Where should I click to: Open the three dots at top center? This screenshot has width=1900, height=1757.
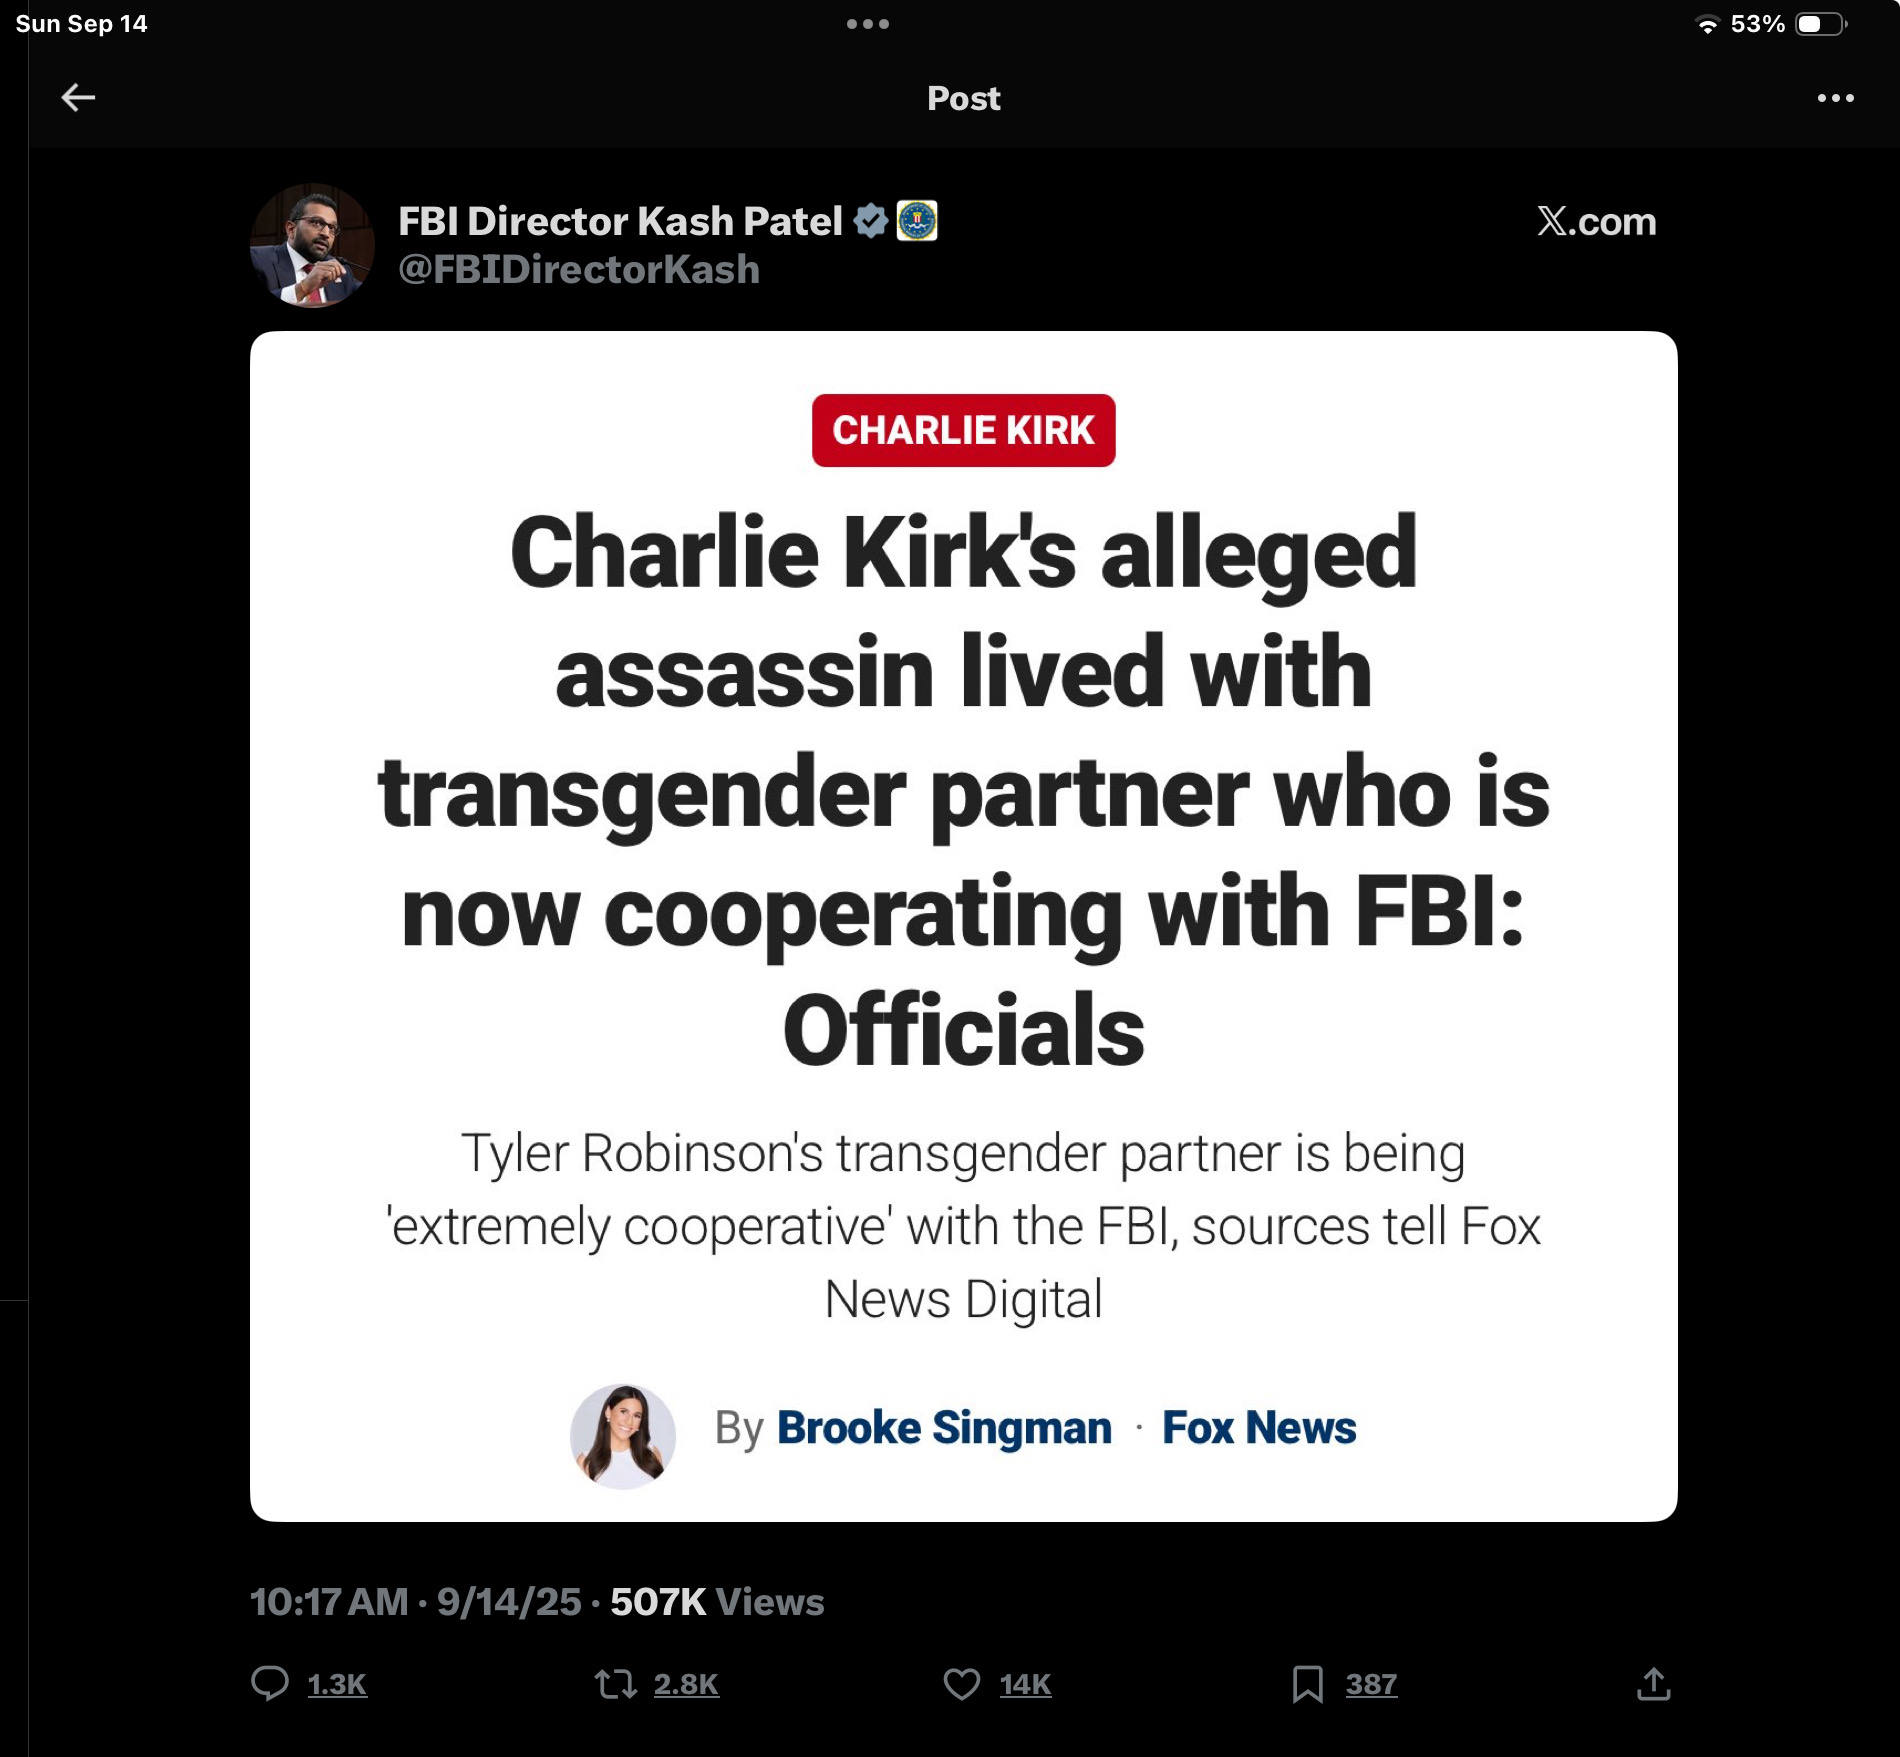coord(867,24)
